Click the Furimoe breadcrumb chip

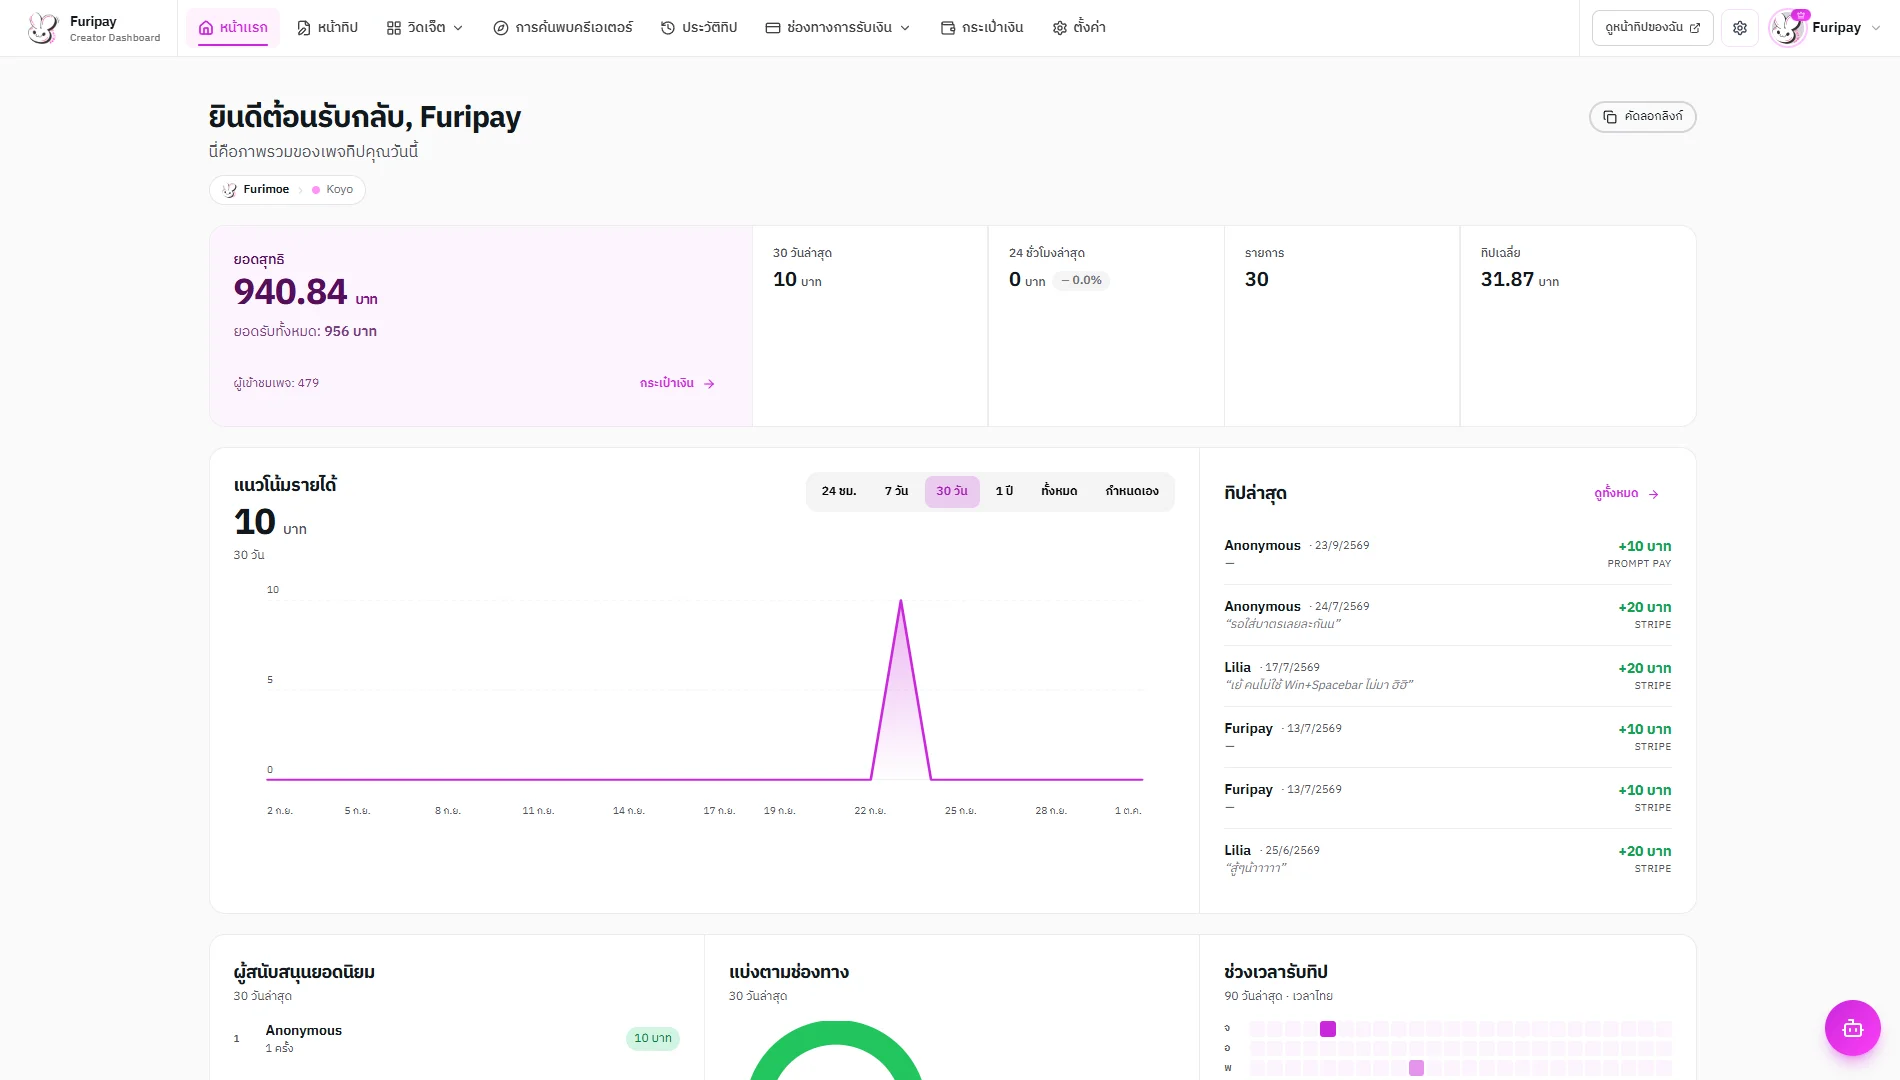point(256,190)
